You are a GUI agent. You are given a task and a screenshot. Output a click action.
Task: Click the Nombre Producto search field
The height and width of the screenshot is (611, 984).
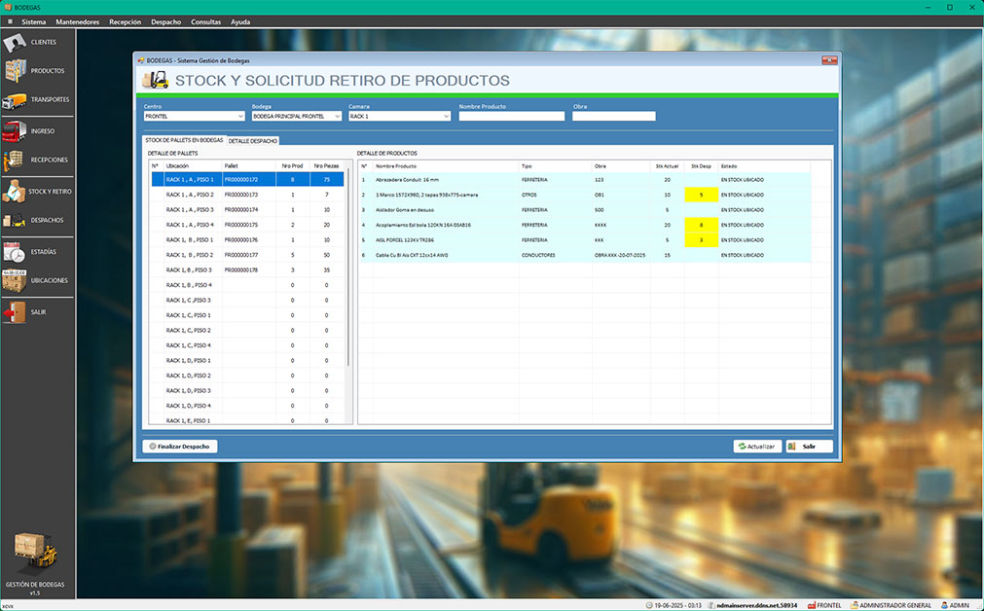coord(511,116)
